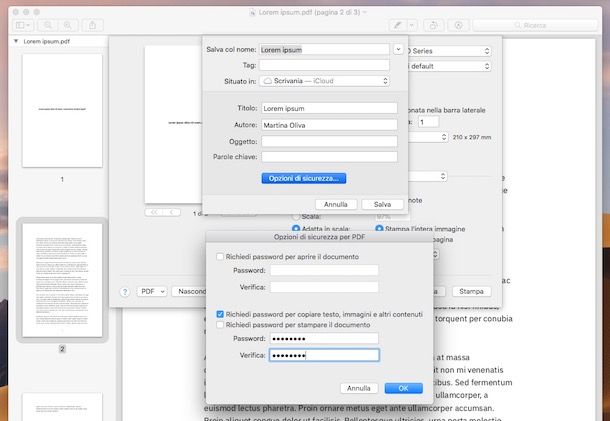Click the Titolo field

coord(329,108)
